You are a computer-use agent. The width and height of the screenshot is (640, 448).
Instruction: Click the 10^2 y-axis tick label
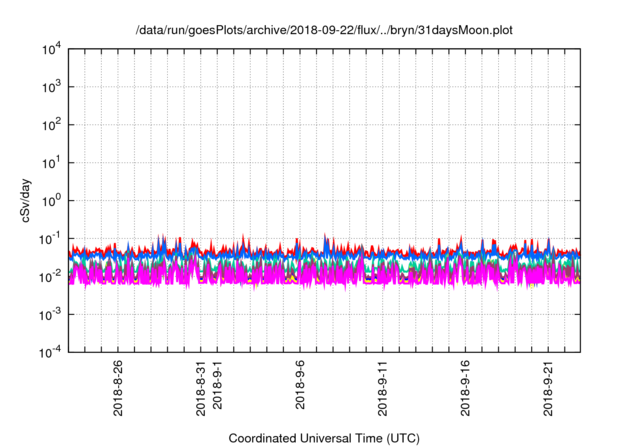coord(52,125)
